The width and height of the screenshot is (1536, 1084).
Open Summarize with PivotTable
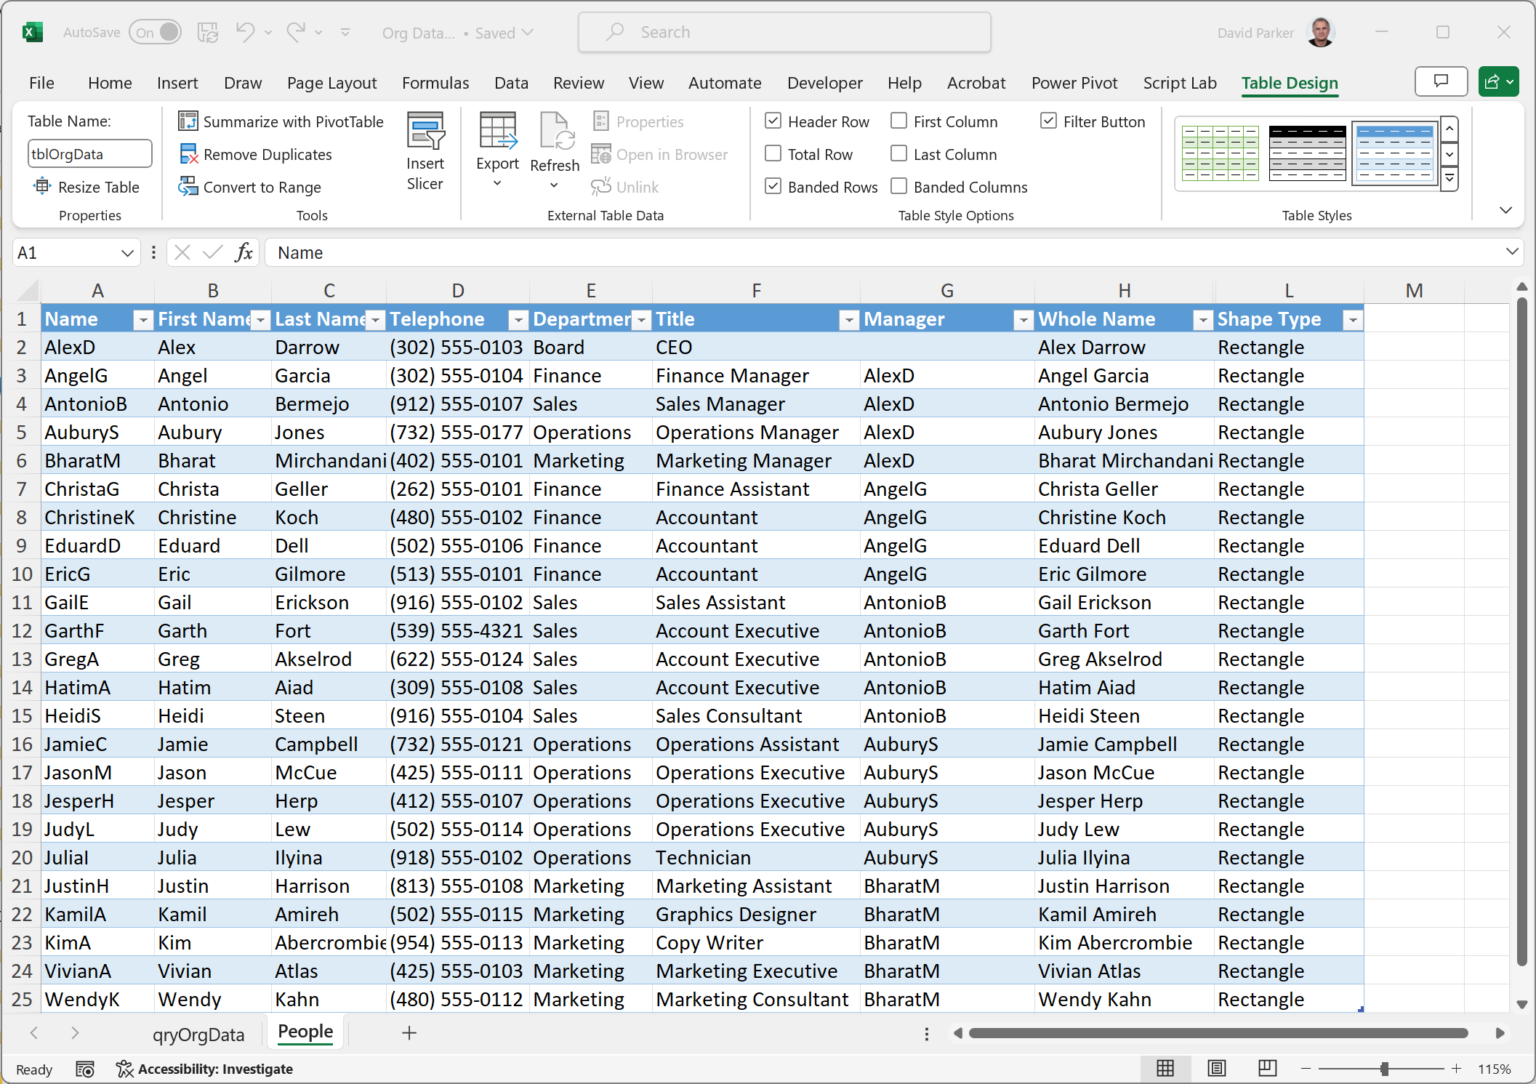pos(281,121)
